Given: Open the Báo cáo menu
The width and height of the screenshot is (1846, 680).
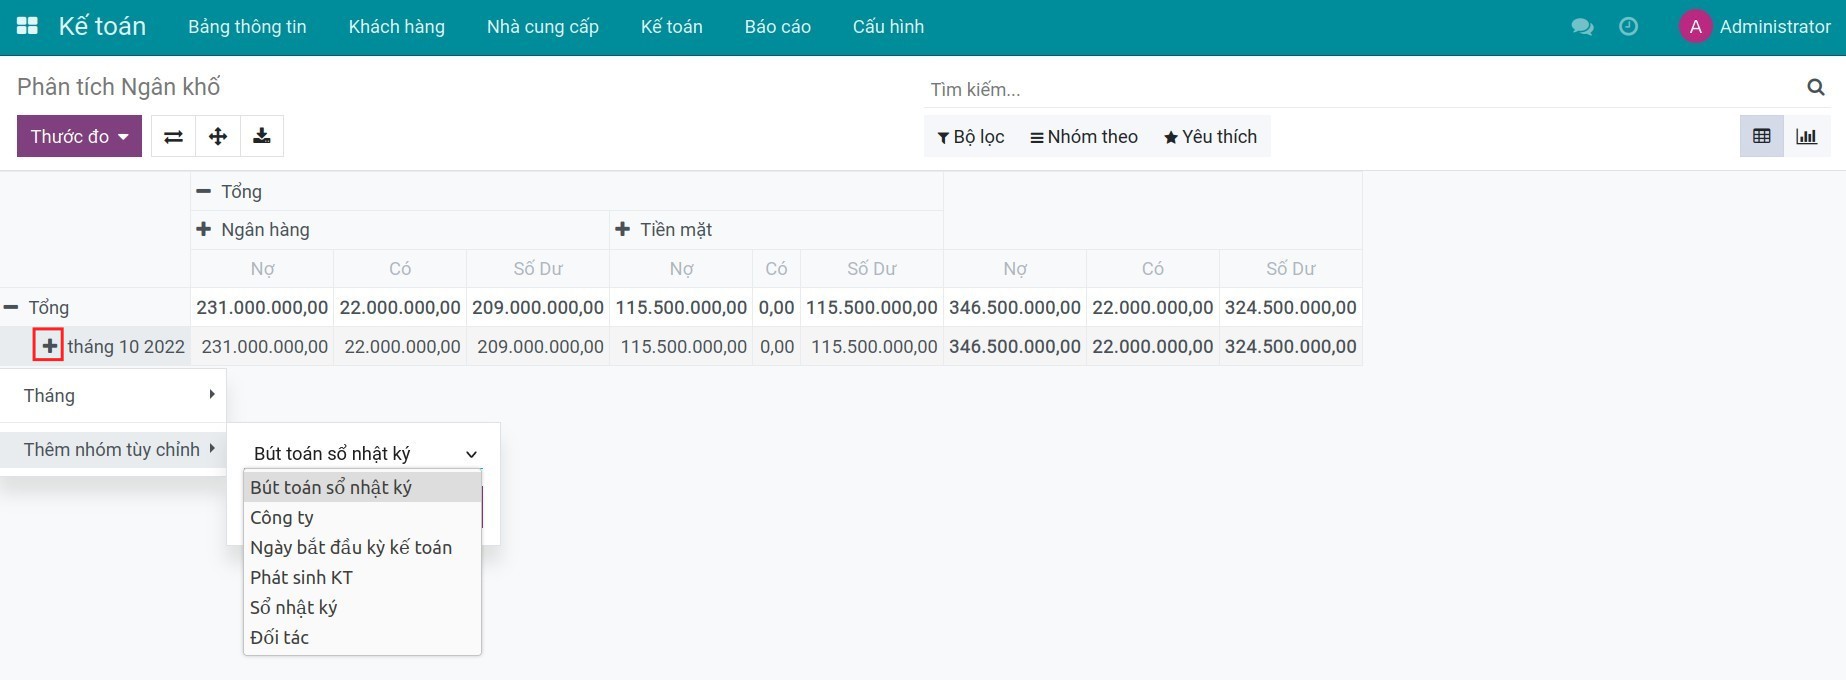Looking at the screenshot, I should (x=777, y=27).
